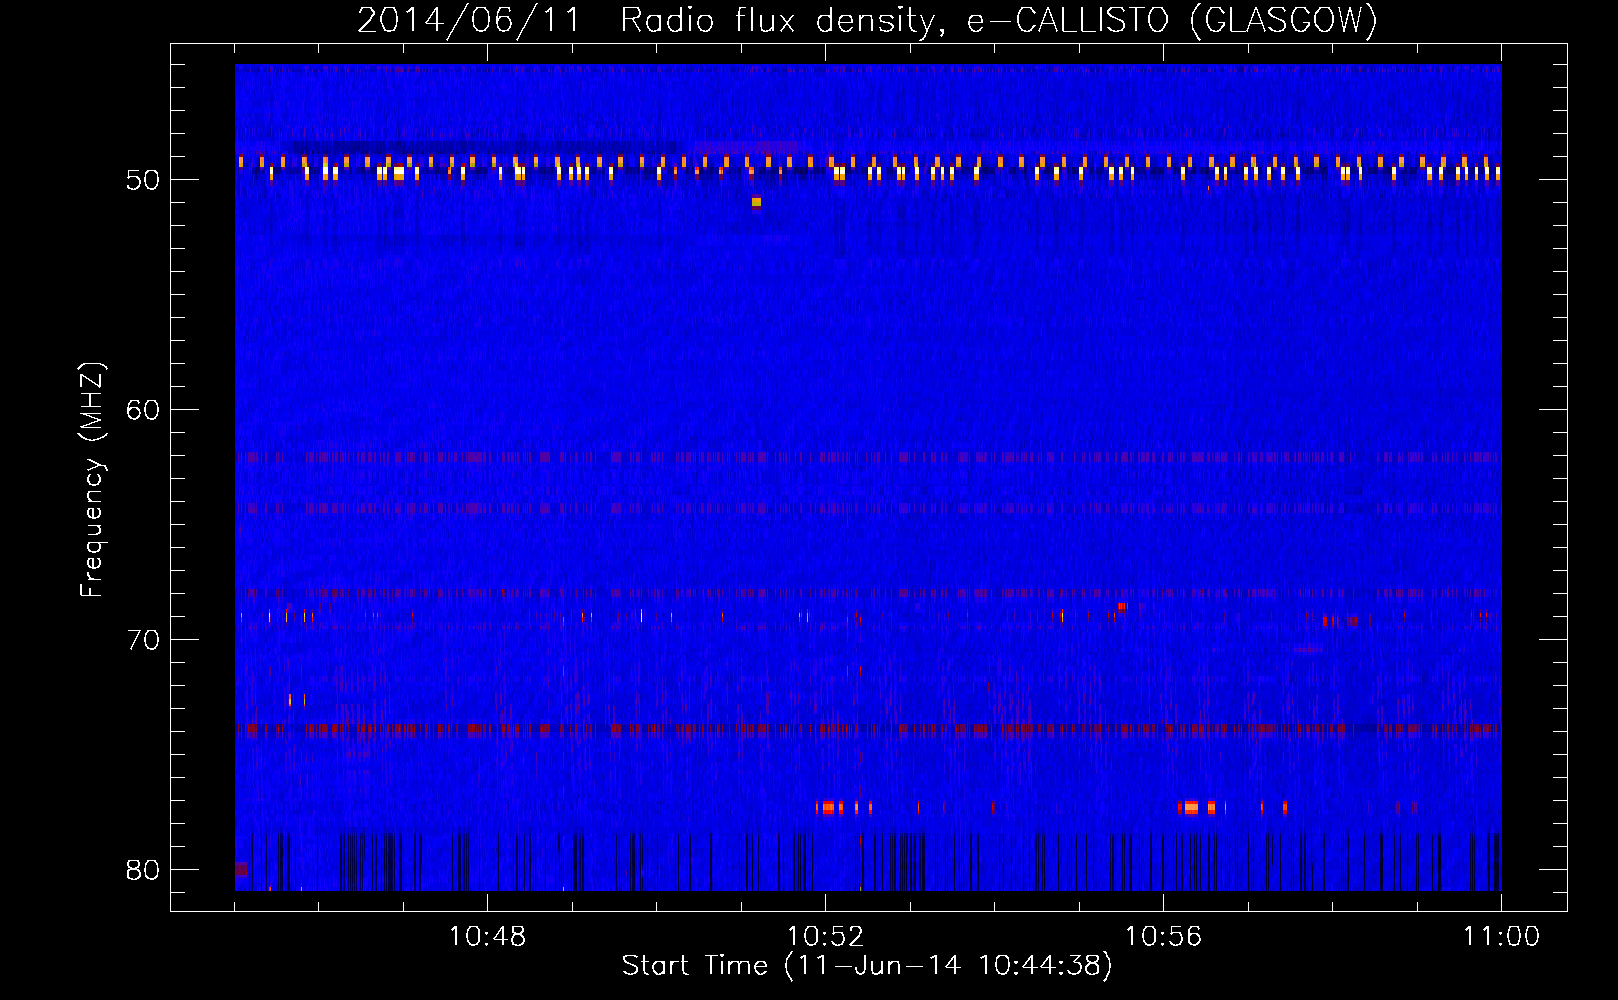Click the "10:52" time tick label

pos(825,937)
